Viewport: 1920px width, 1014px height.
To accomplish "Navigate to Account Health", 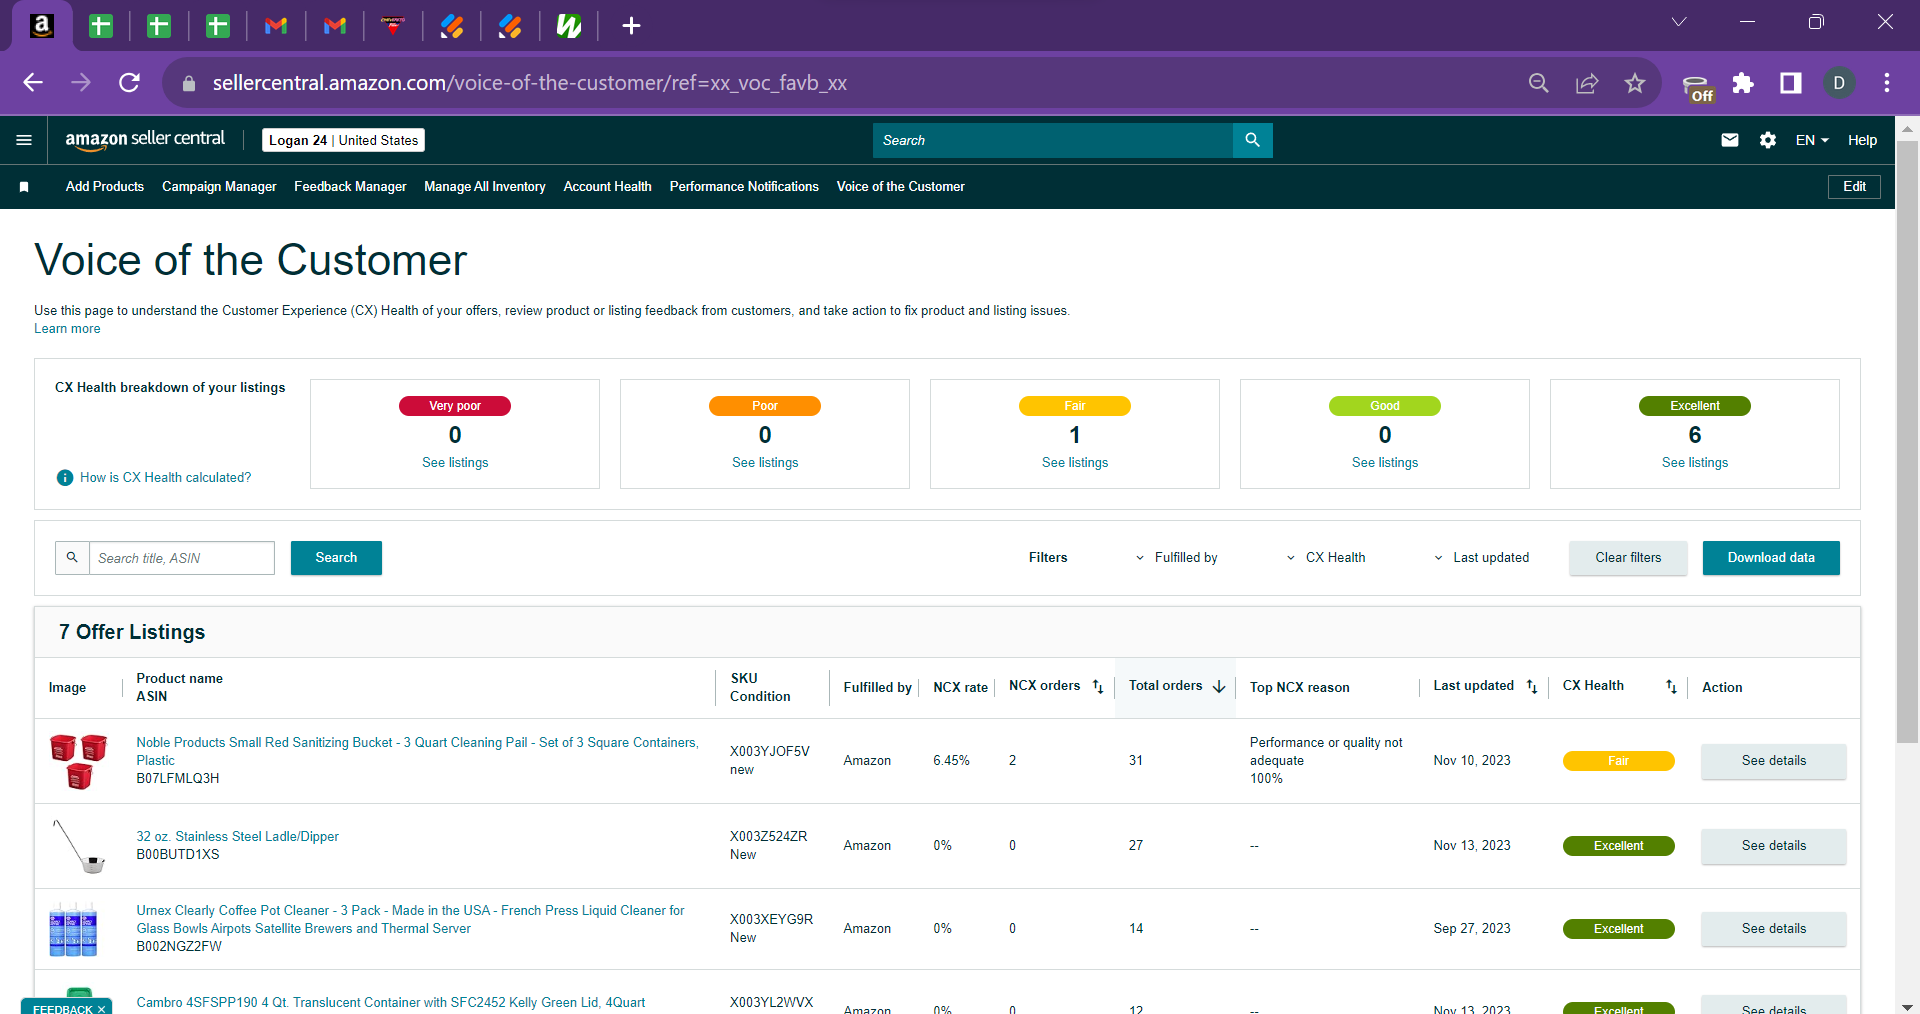I will 608,187.
